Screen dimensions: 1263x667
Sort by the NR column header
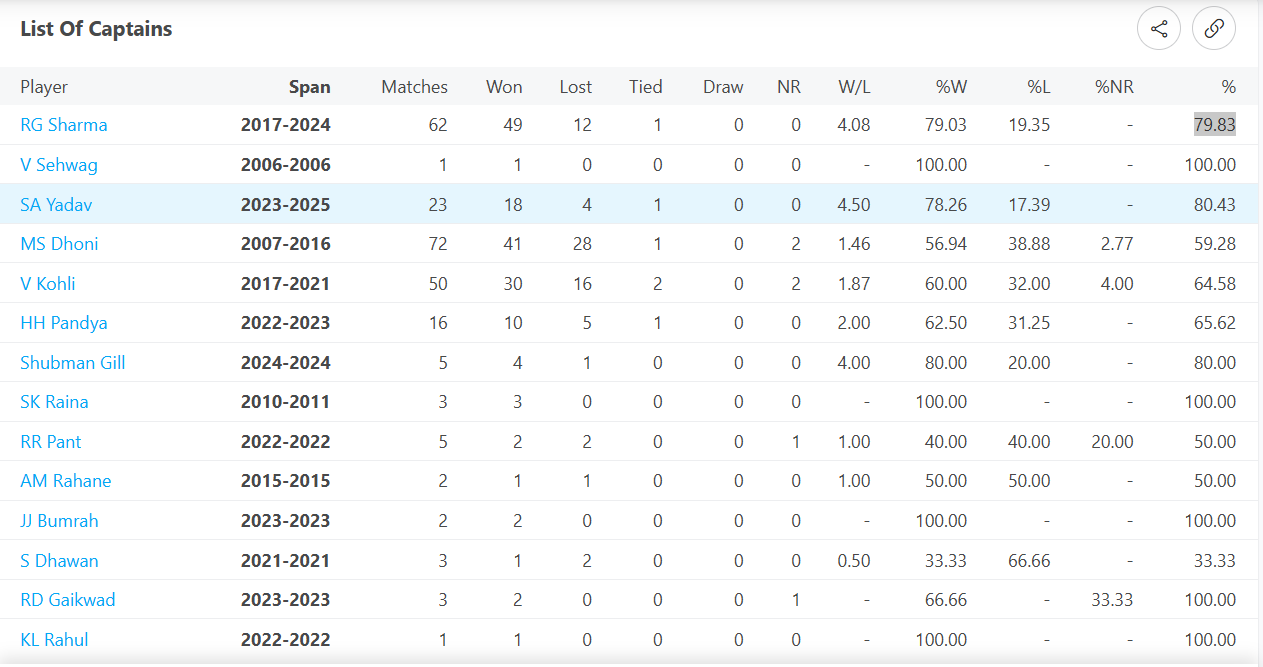789,87
